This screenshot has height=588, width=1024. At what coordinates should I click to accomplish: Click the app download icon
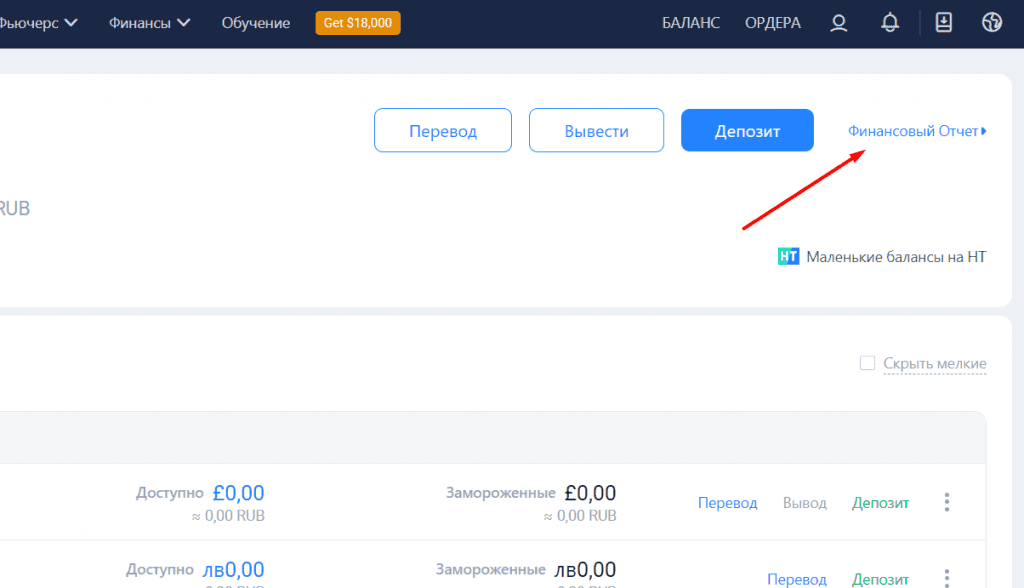tap(944, 22)
